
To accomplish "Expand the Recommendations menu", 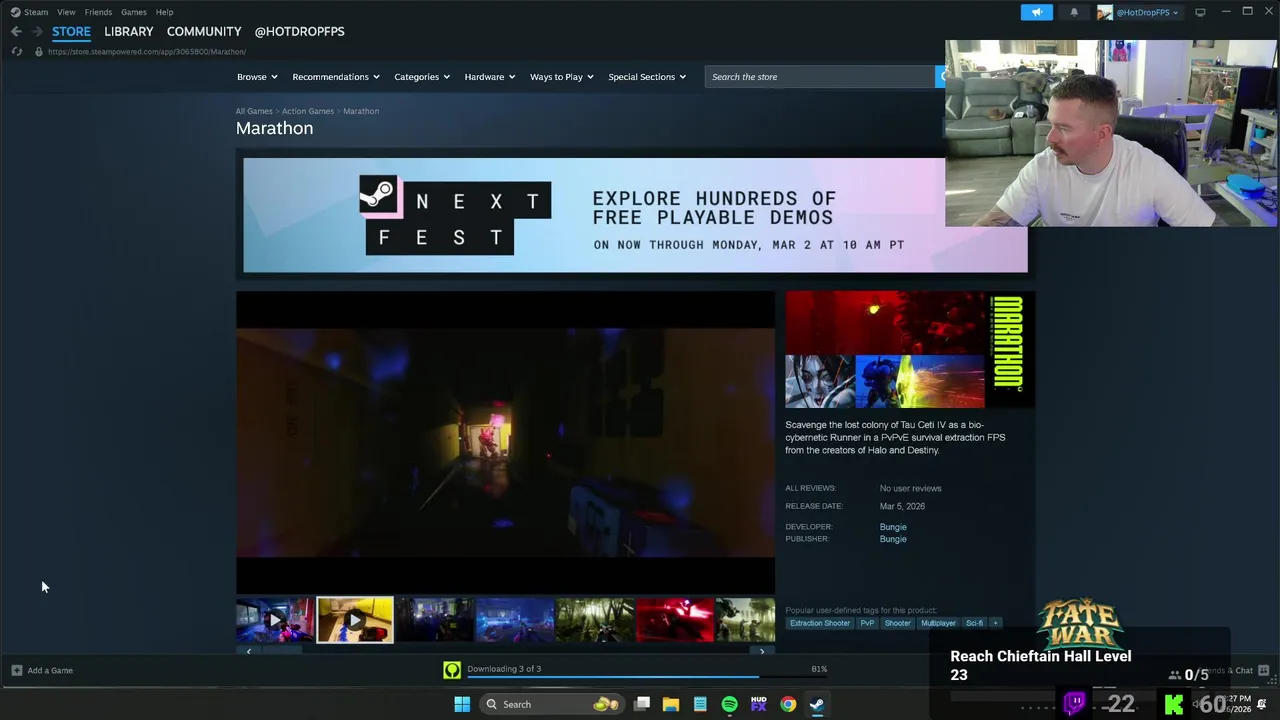I will (x=336, y=77).
